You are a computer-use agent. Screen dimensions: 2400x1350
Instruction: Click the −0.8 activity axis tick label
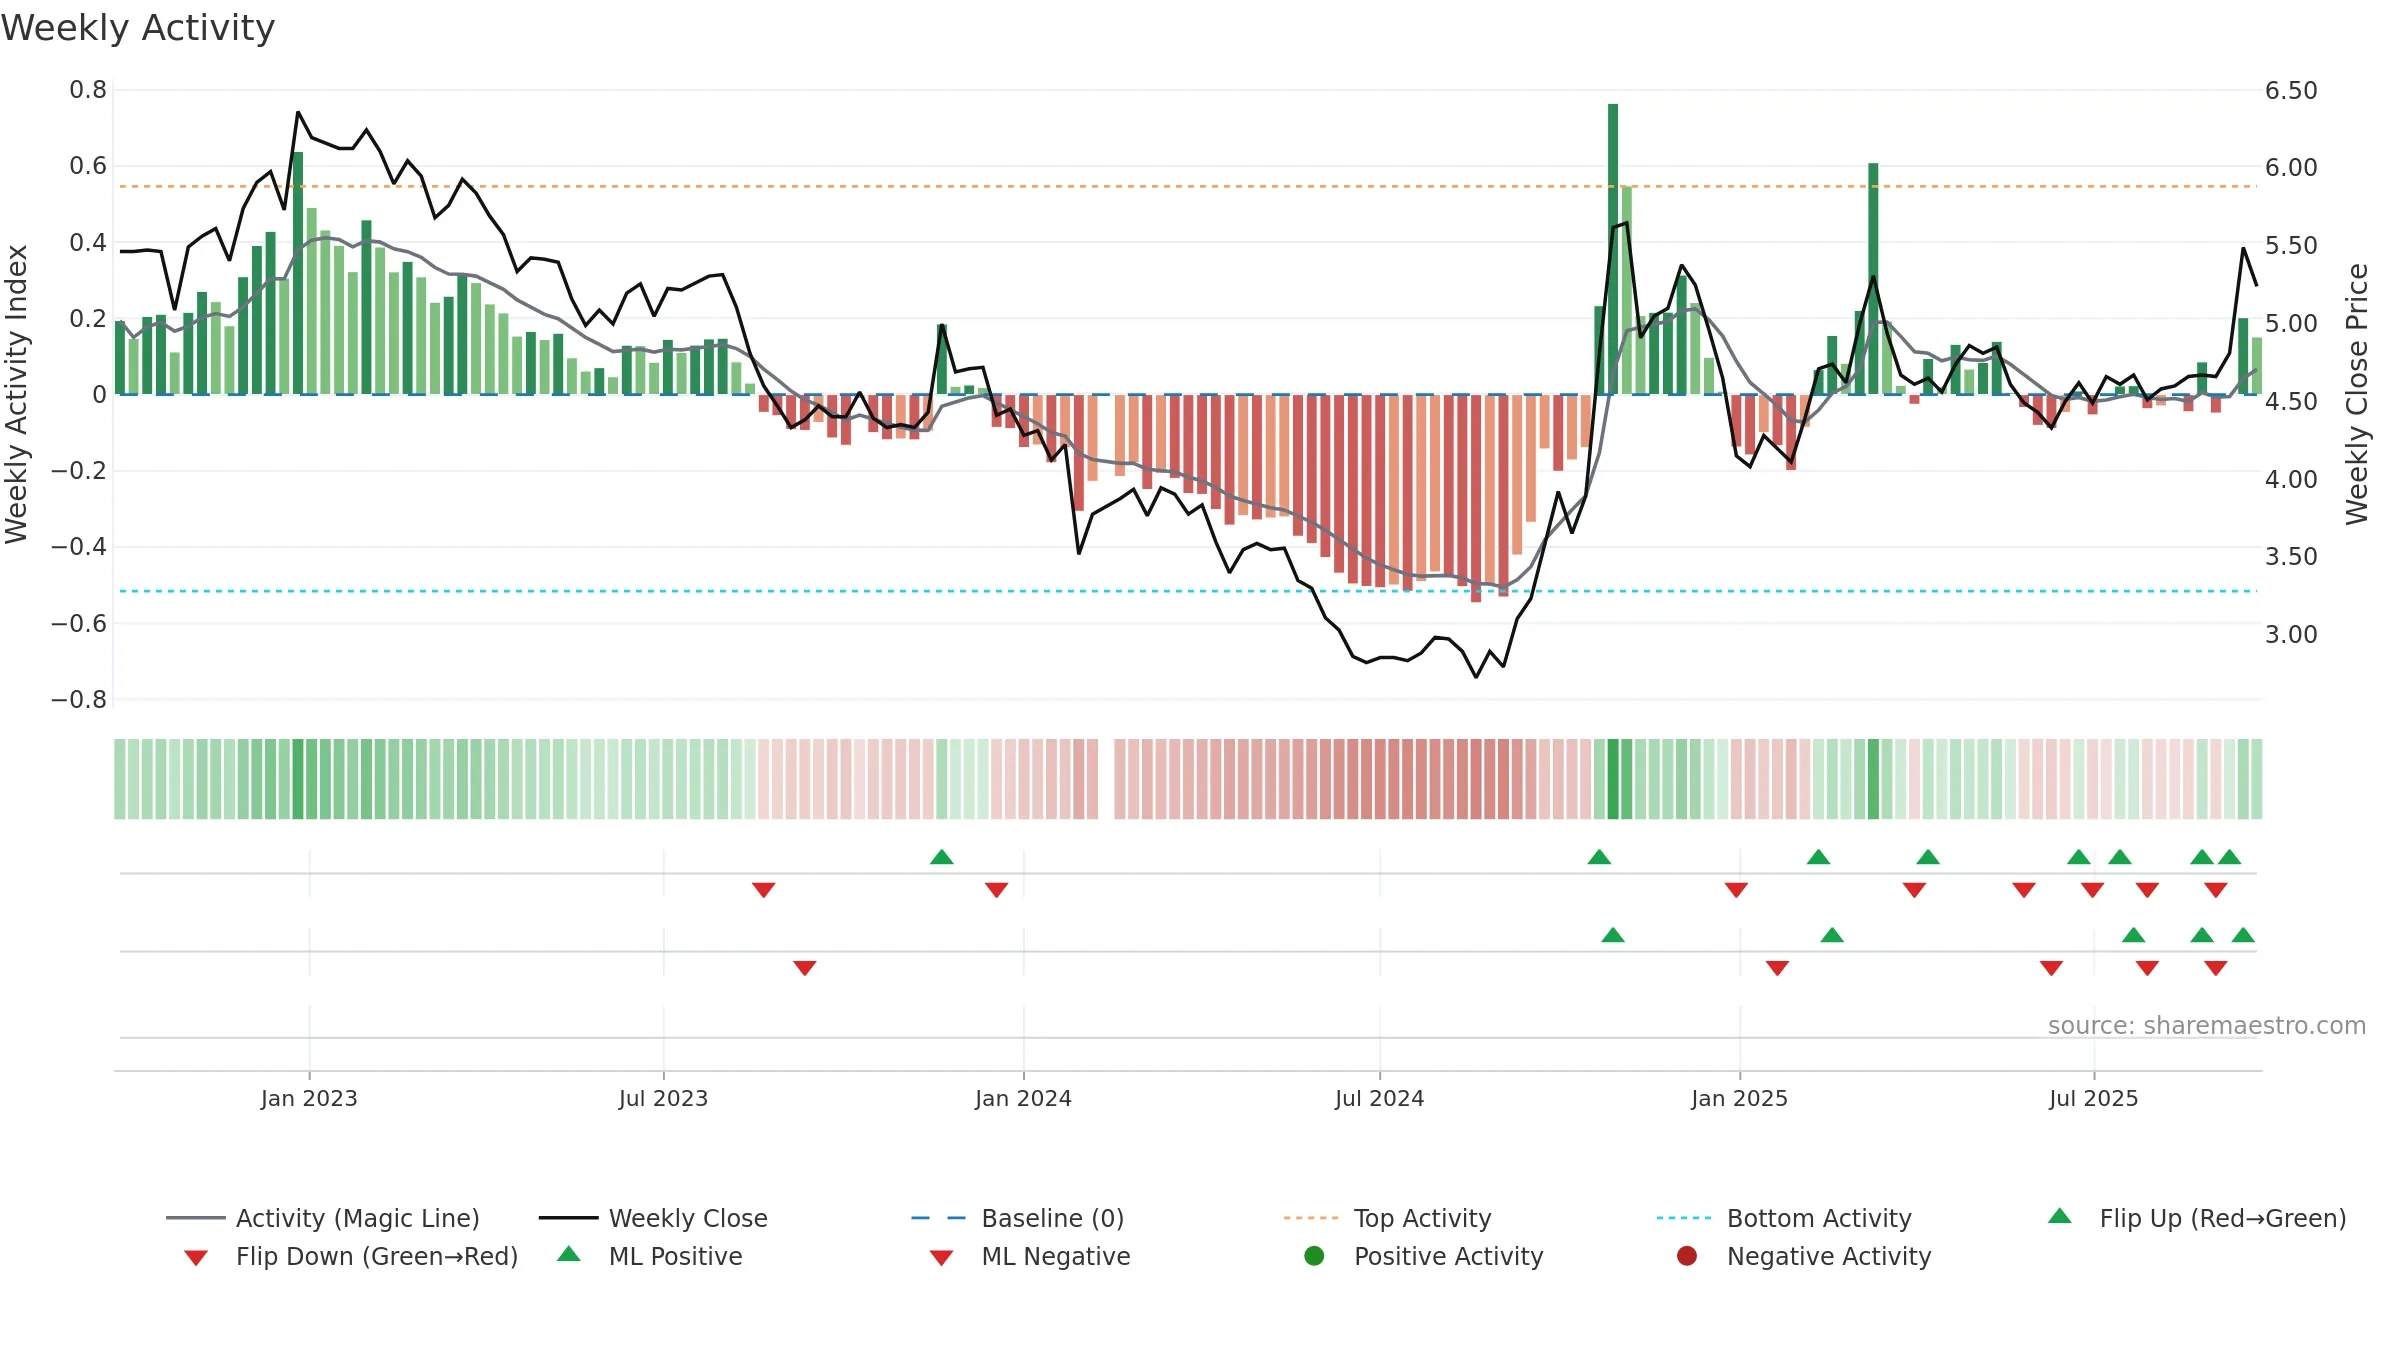79,699
